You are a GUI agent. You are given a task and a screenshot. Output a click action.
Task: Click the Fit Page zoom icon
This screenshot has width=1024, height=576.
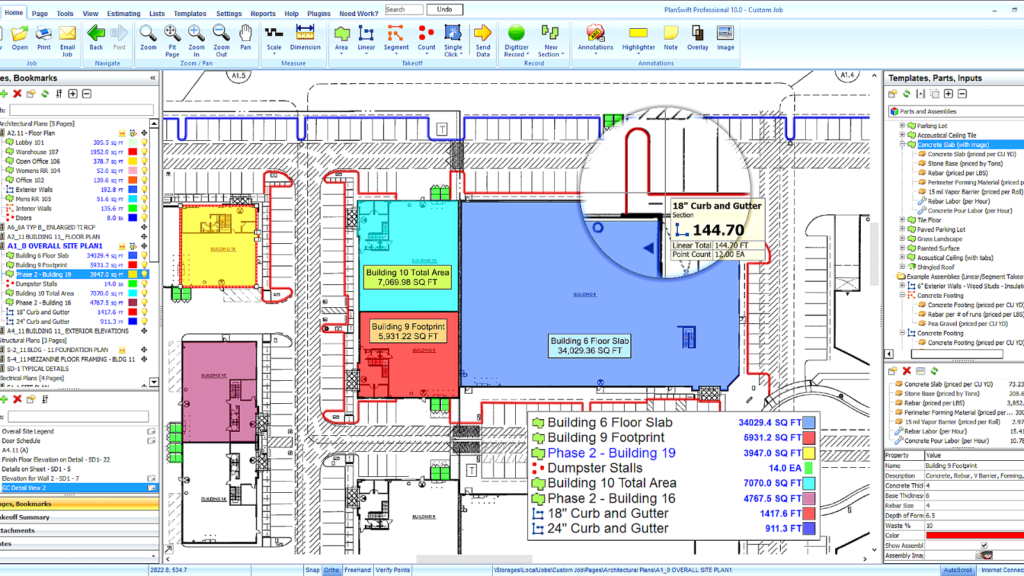click(x=172, y=38)
